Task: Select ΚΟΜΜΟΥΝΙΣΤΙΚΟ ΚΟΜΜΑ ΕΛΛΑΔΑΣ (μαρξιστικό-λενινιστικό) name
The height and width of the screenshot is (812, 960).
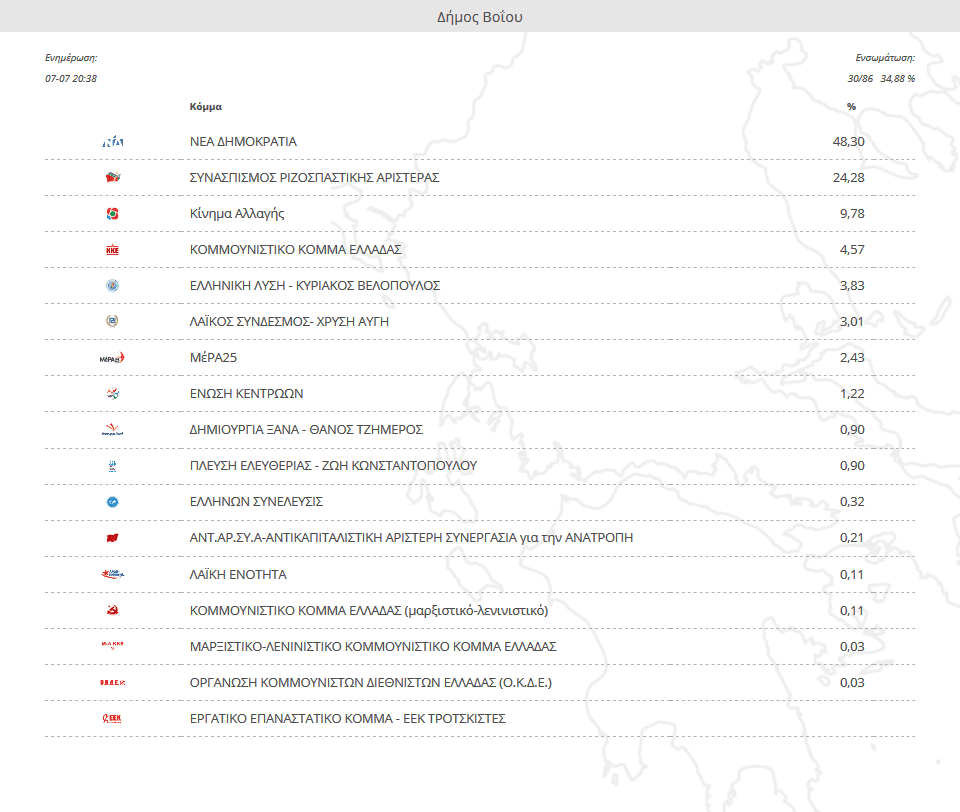Action: tap(369, 611)
